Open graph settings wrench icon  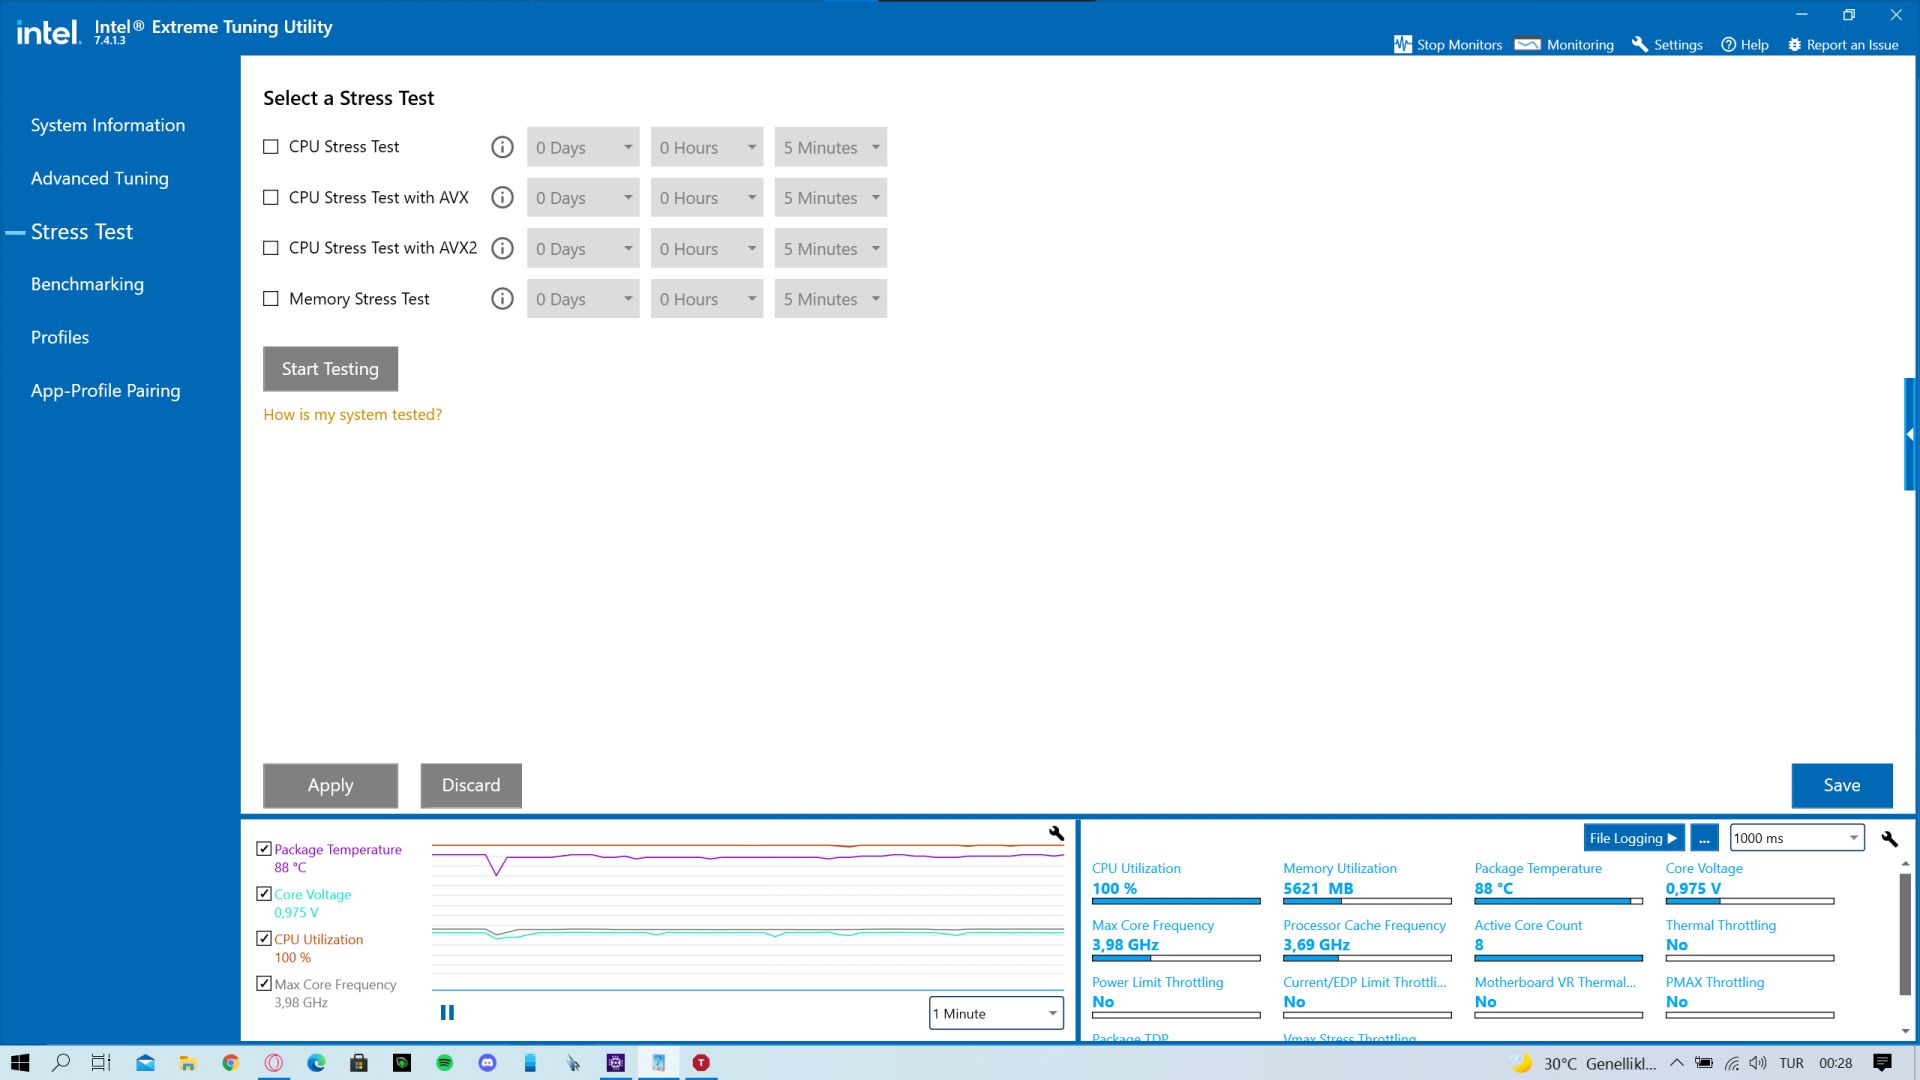[x=1056, y=833]
